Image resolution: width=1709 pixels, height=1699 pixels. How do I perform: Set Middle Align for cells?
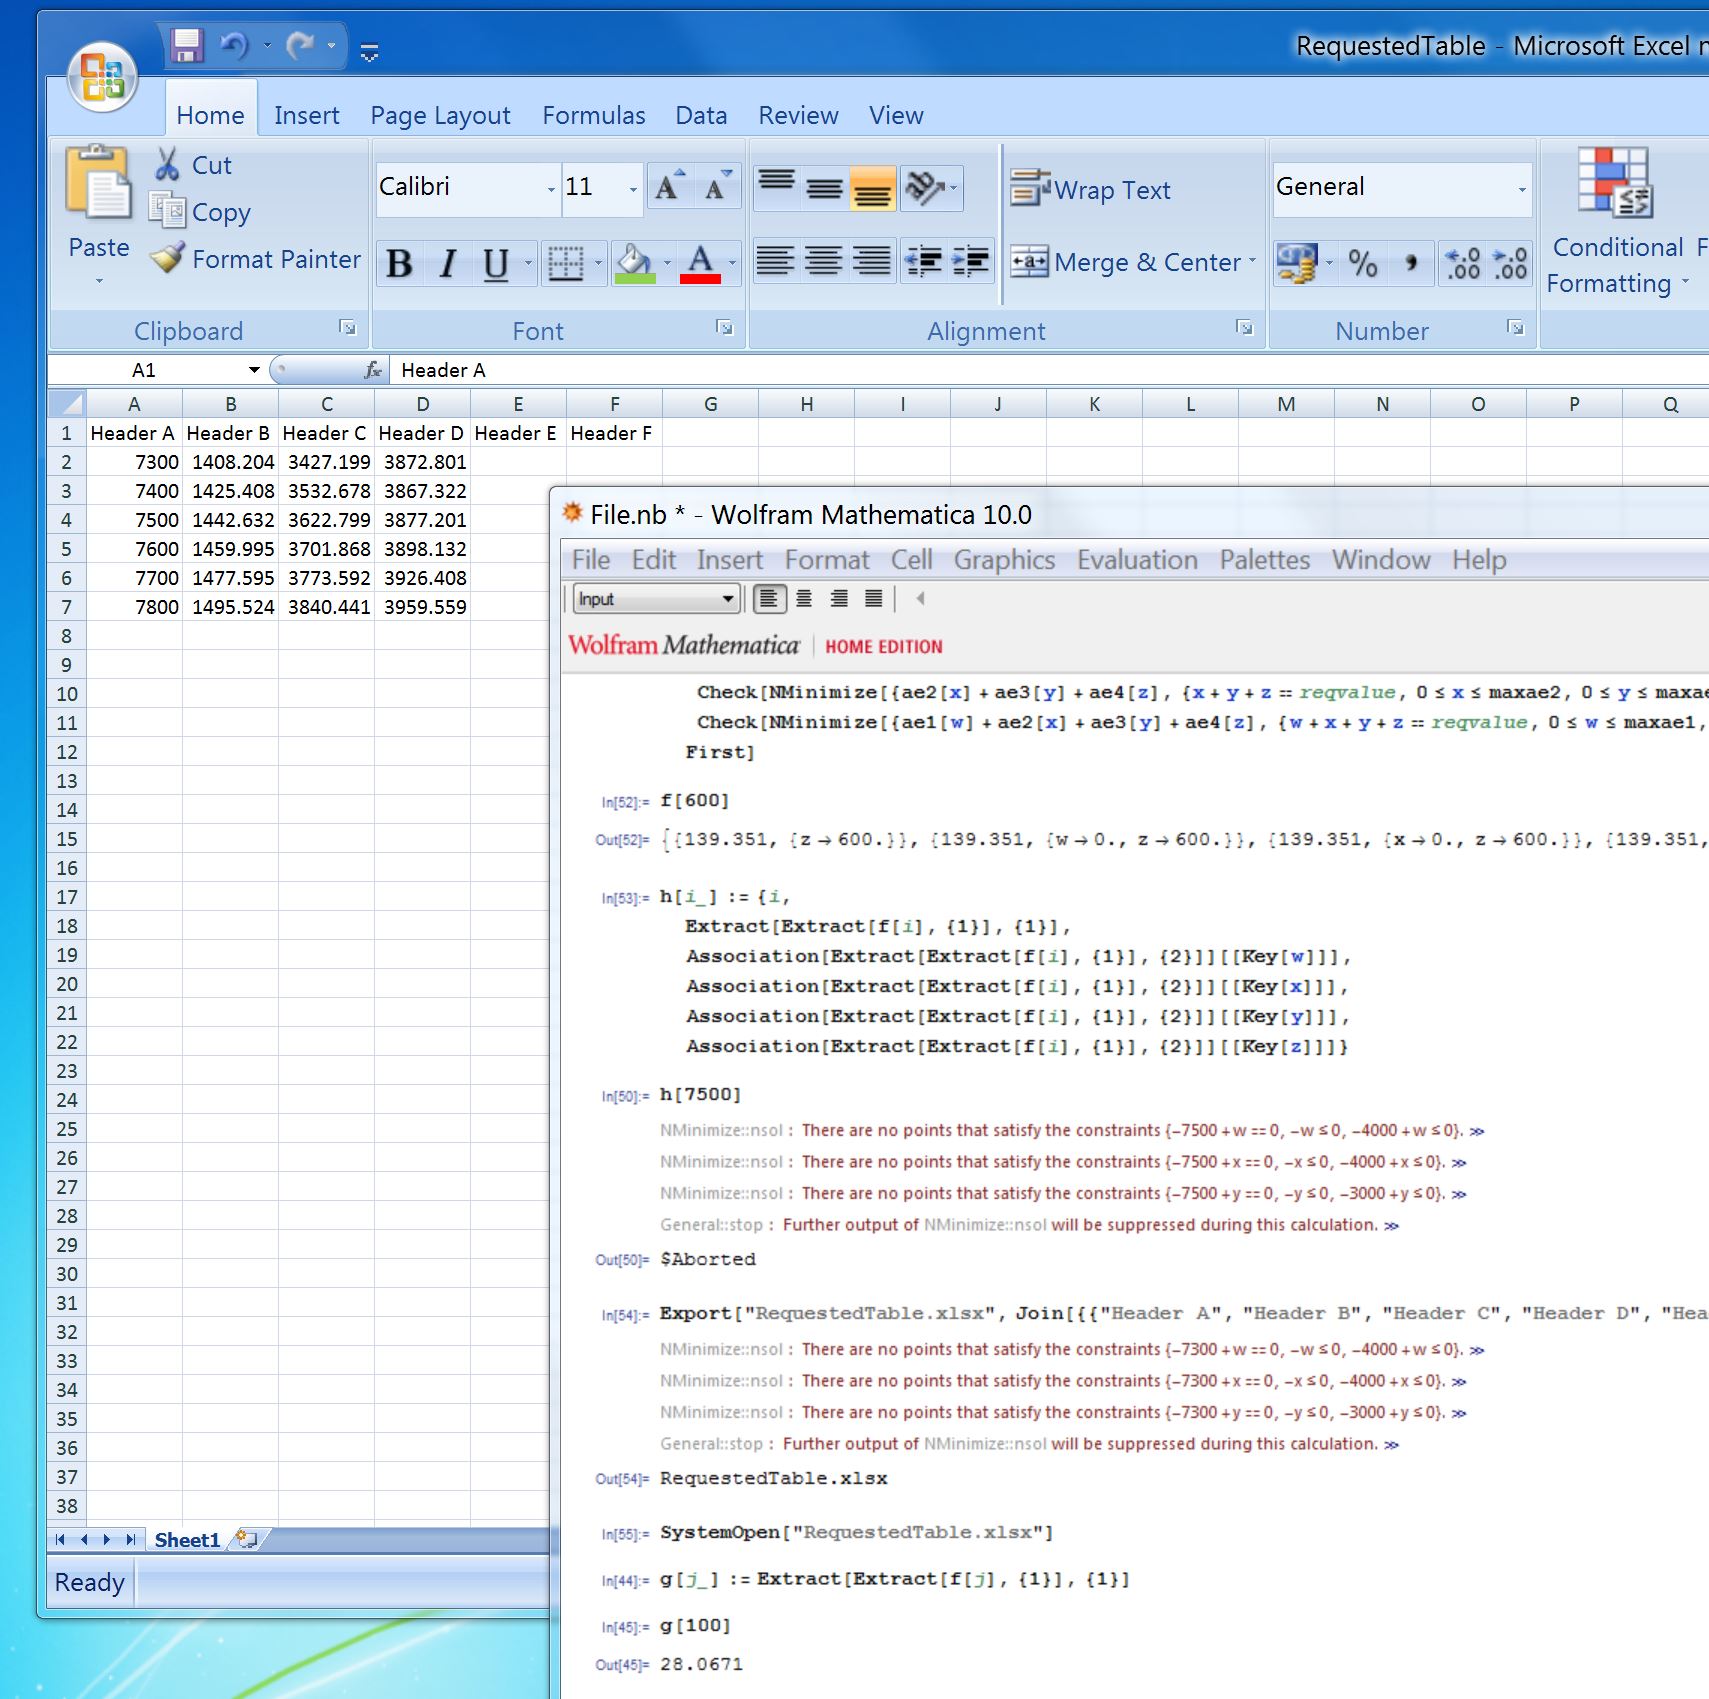[824, 187]
